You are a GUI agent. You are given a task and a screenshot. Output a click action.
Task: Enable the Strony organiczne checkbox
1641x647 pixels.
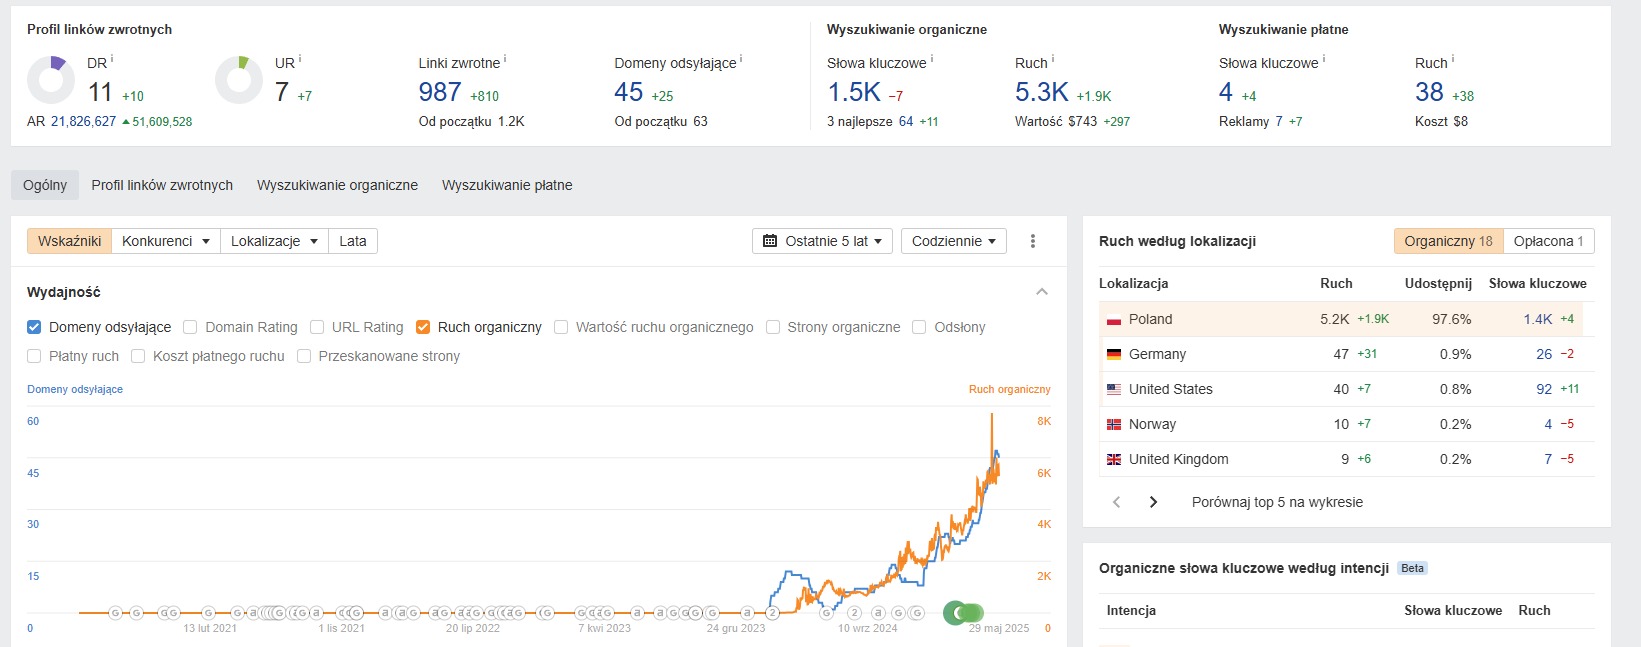773,327
